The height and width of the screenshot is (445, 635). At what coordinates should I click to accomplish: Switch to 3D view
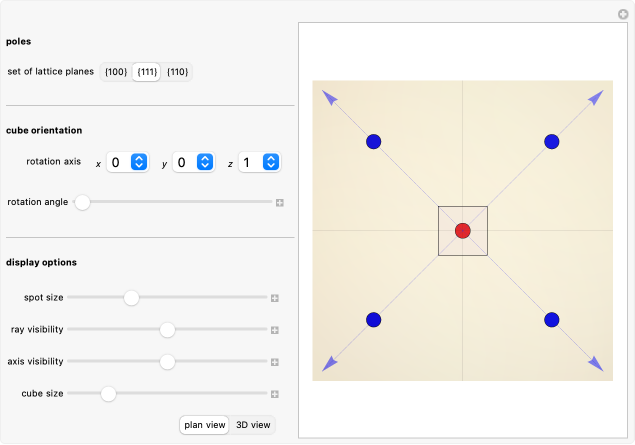[x=252, y=425]
